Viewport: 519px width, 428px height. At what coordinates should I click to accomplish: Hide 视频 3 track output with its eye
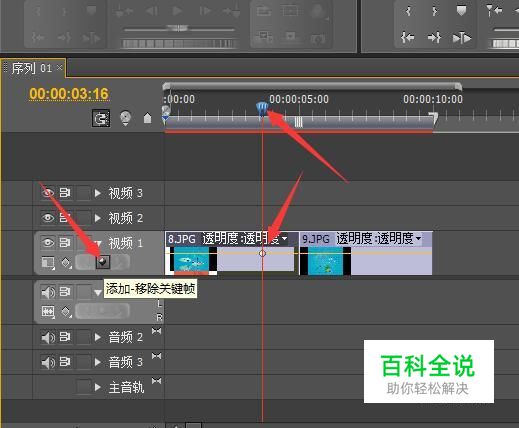pyautogui.click(x=48, y=193)
